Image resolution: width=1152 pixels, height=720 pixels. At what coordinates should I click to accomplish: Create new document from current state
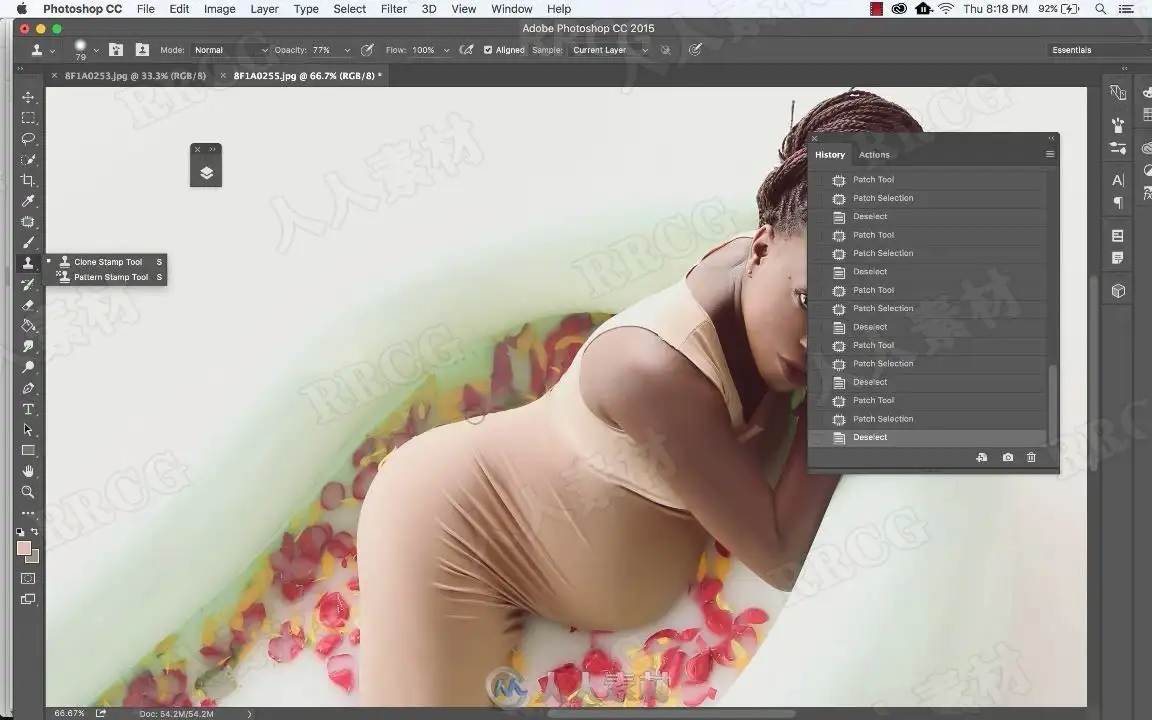coord(982,457)
